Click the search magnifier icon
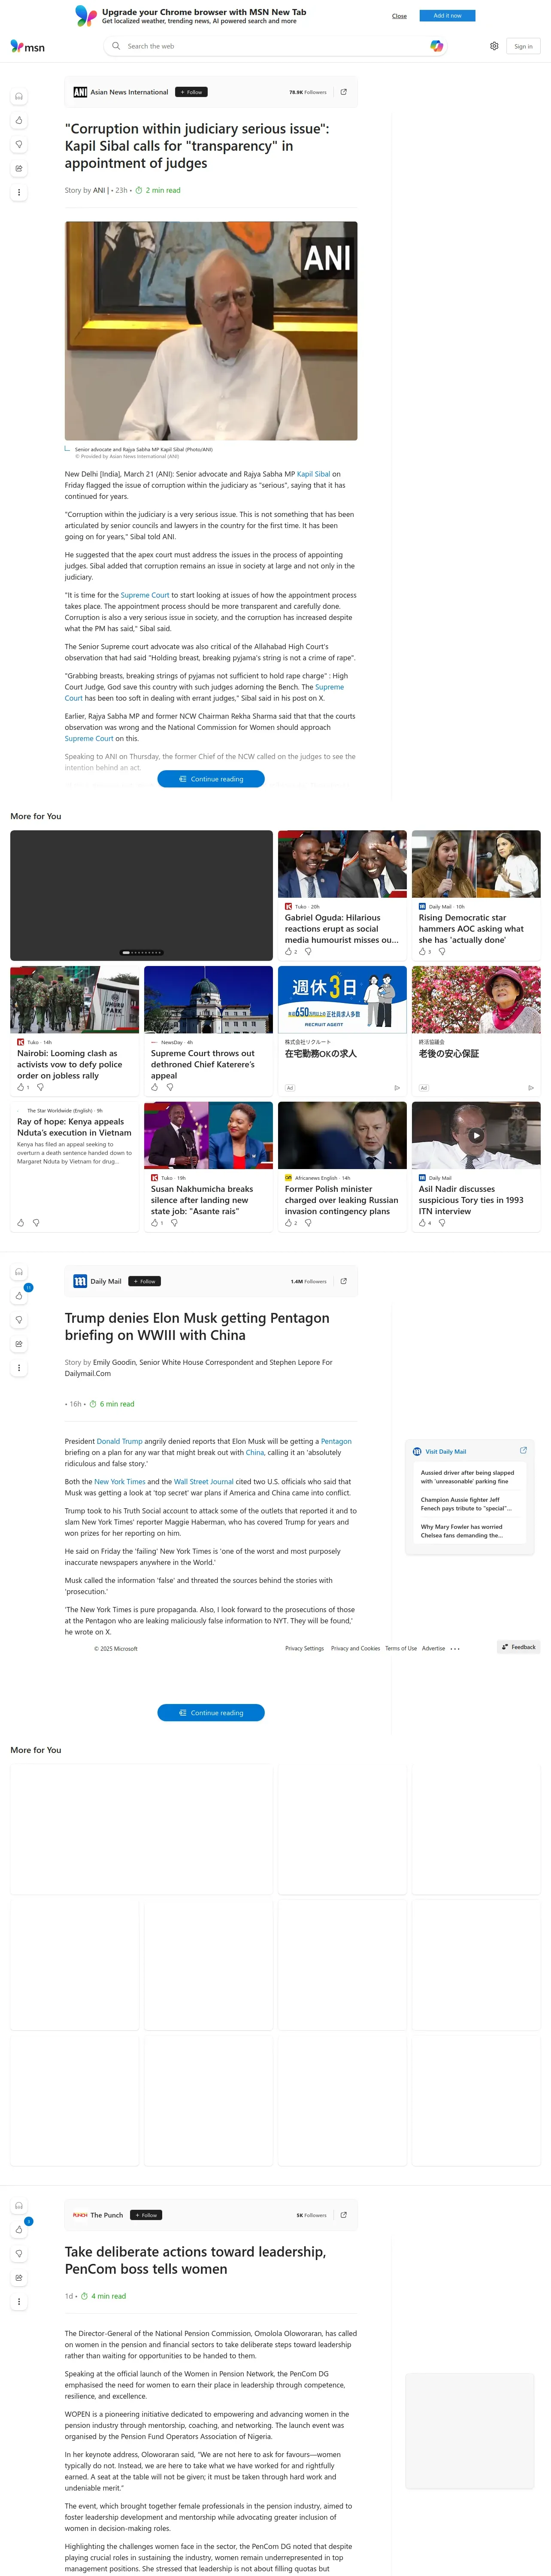Image resolution: width=551 pixels, height=2576 pixels. [x=116, y=46]
